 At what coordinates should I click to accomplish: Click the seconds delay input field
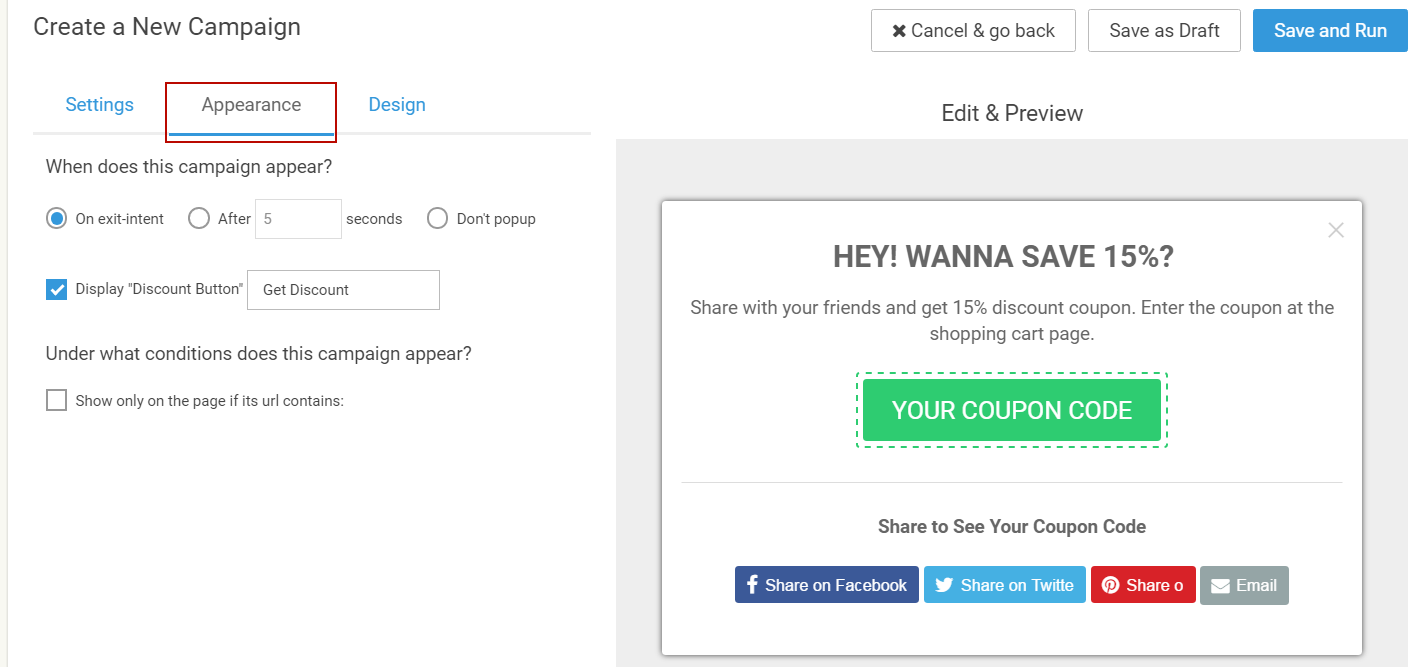point(298,218)
